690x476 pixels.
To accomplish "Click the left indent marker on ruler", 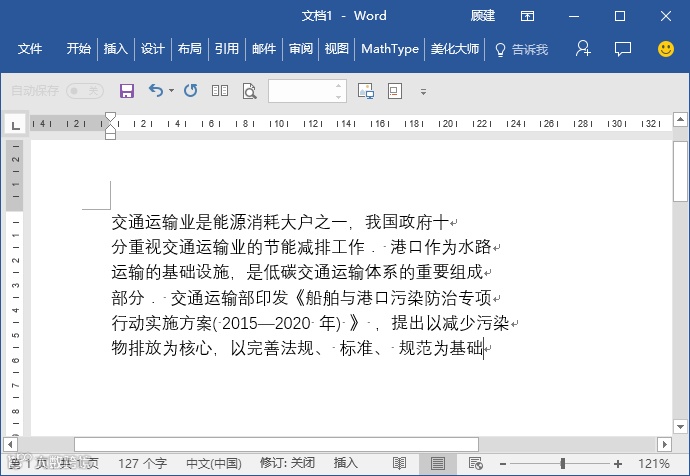I will pyautogui.click(x=110, y=134).
